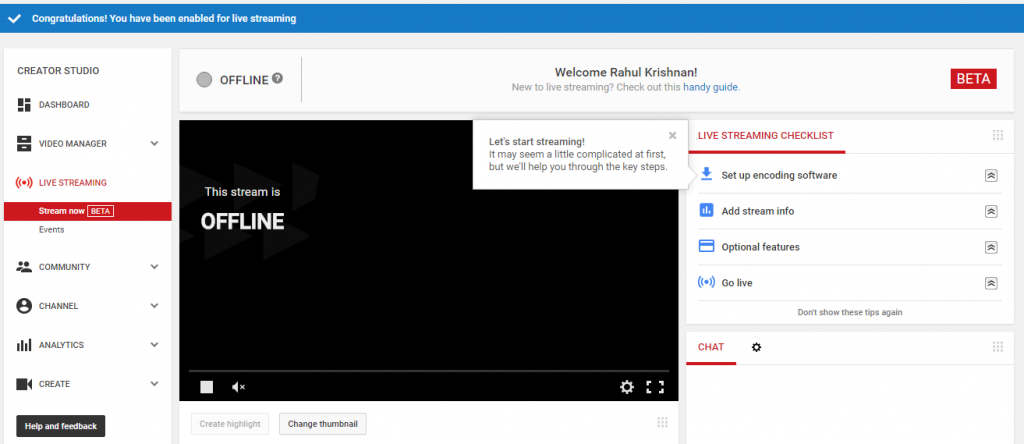Click Set up encoding software text

(779, 176)
